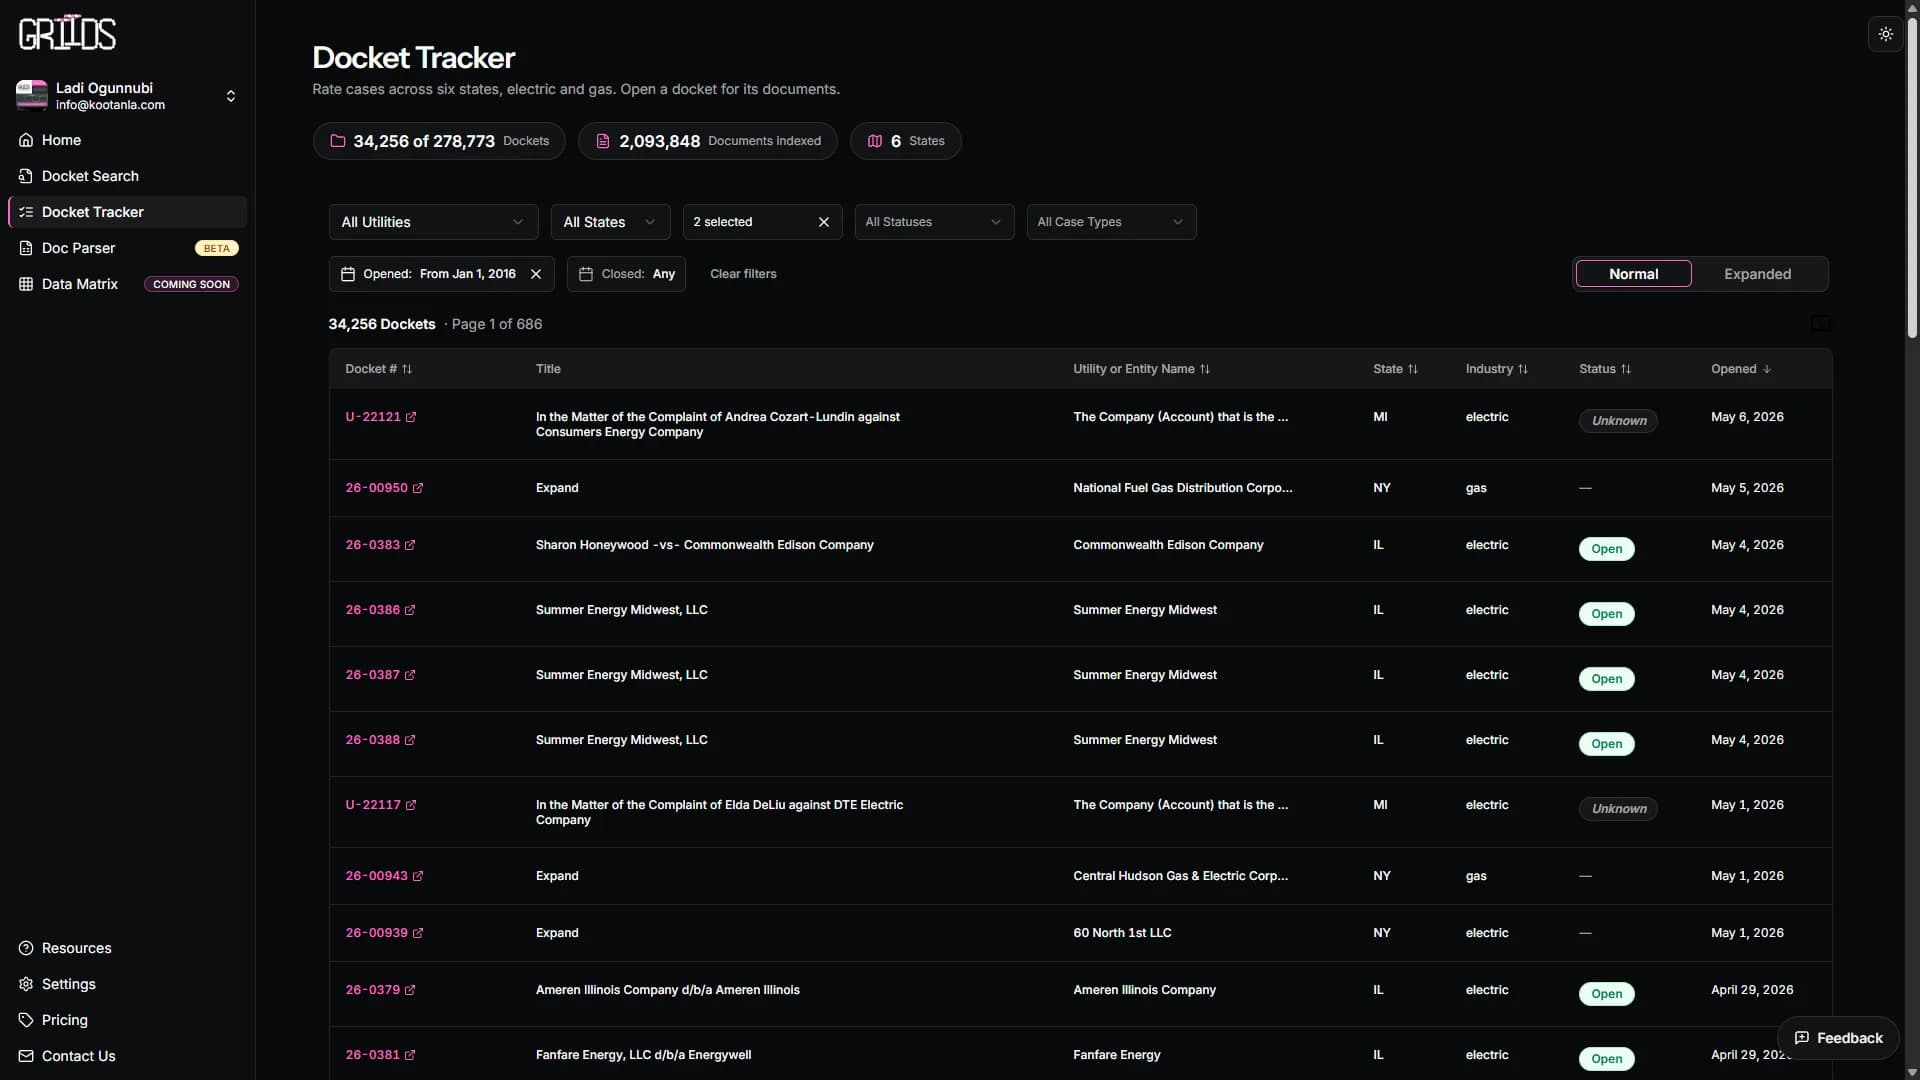Sort by Docket # column arrows
The image size is (1920, 1080).
(x=407, y=369)
